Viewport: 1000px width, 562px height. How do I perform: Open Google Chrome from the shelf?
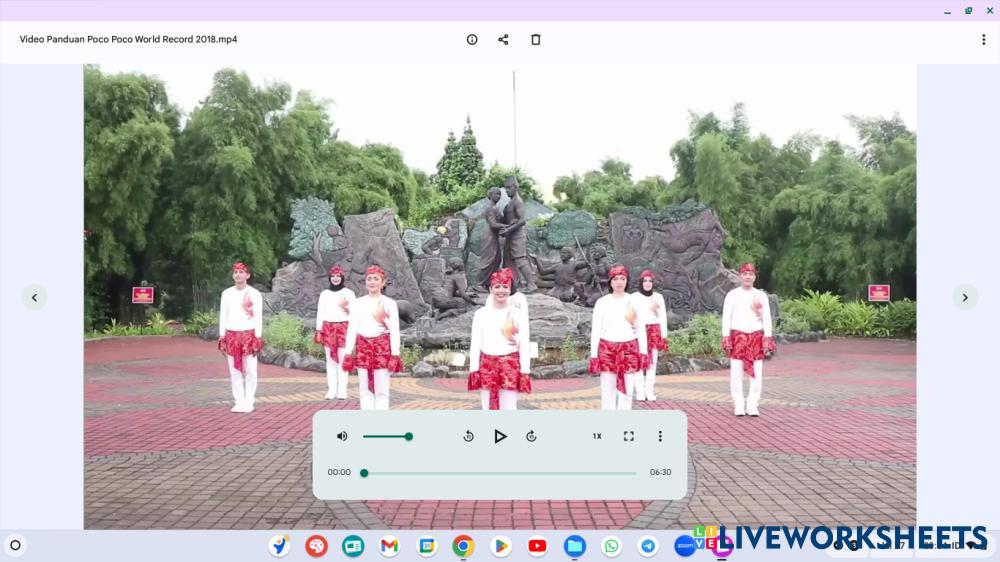[x=463, y=546]
